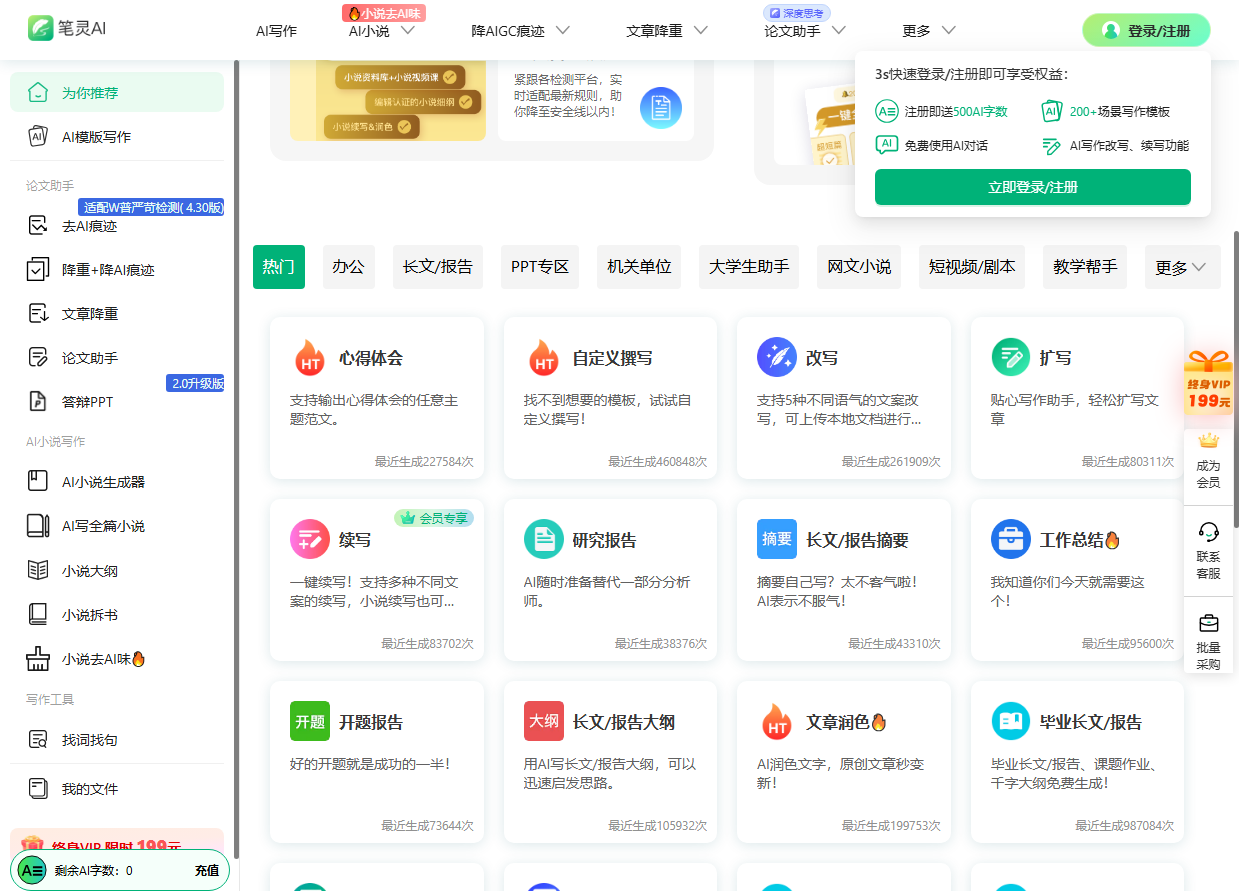Open the 终身VIP 199元 gift promo

1208,382
